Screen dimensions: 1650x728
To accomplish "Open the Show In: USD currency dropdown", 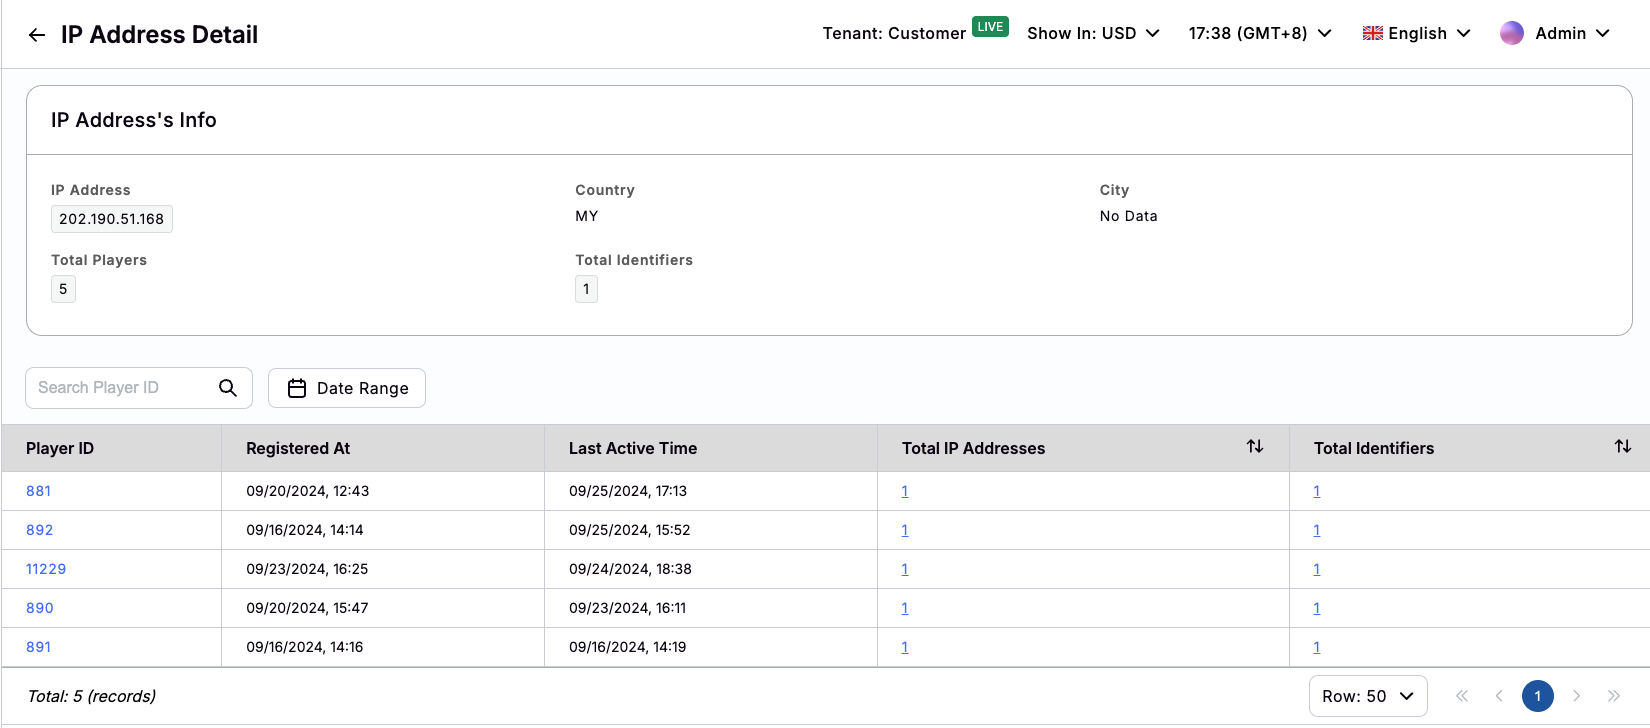I will [x=1093, y=33].
